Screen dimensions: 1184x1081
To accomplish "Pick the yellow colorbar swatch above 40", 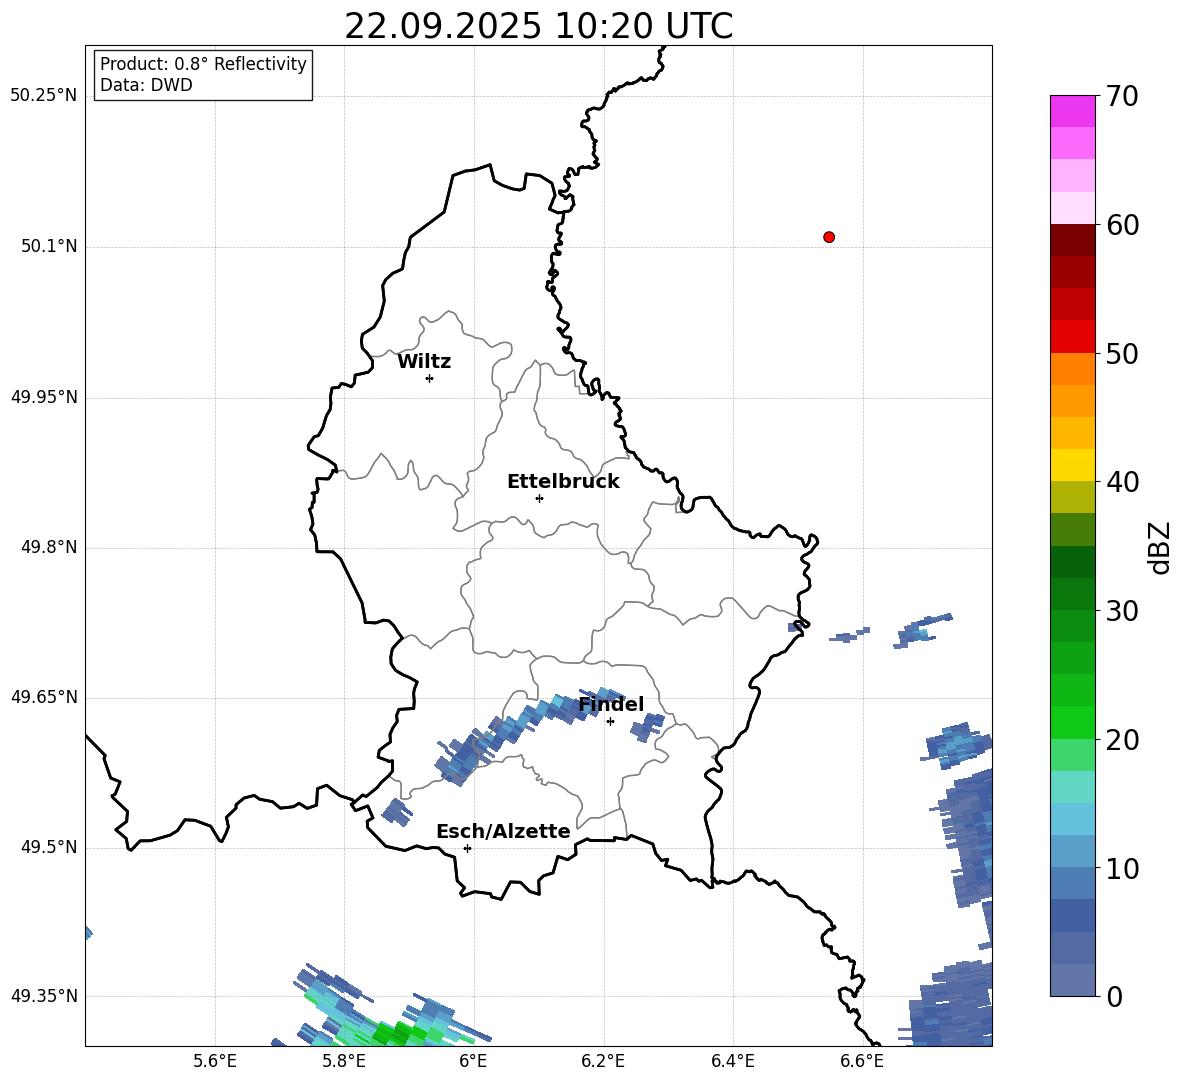I will pos(1072,465).
